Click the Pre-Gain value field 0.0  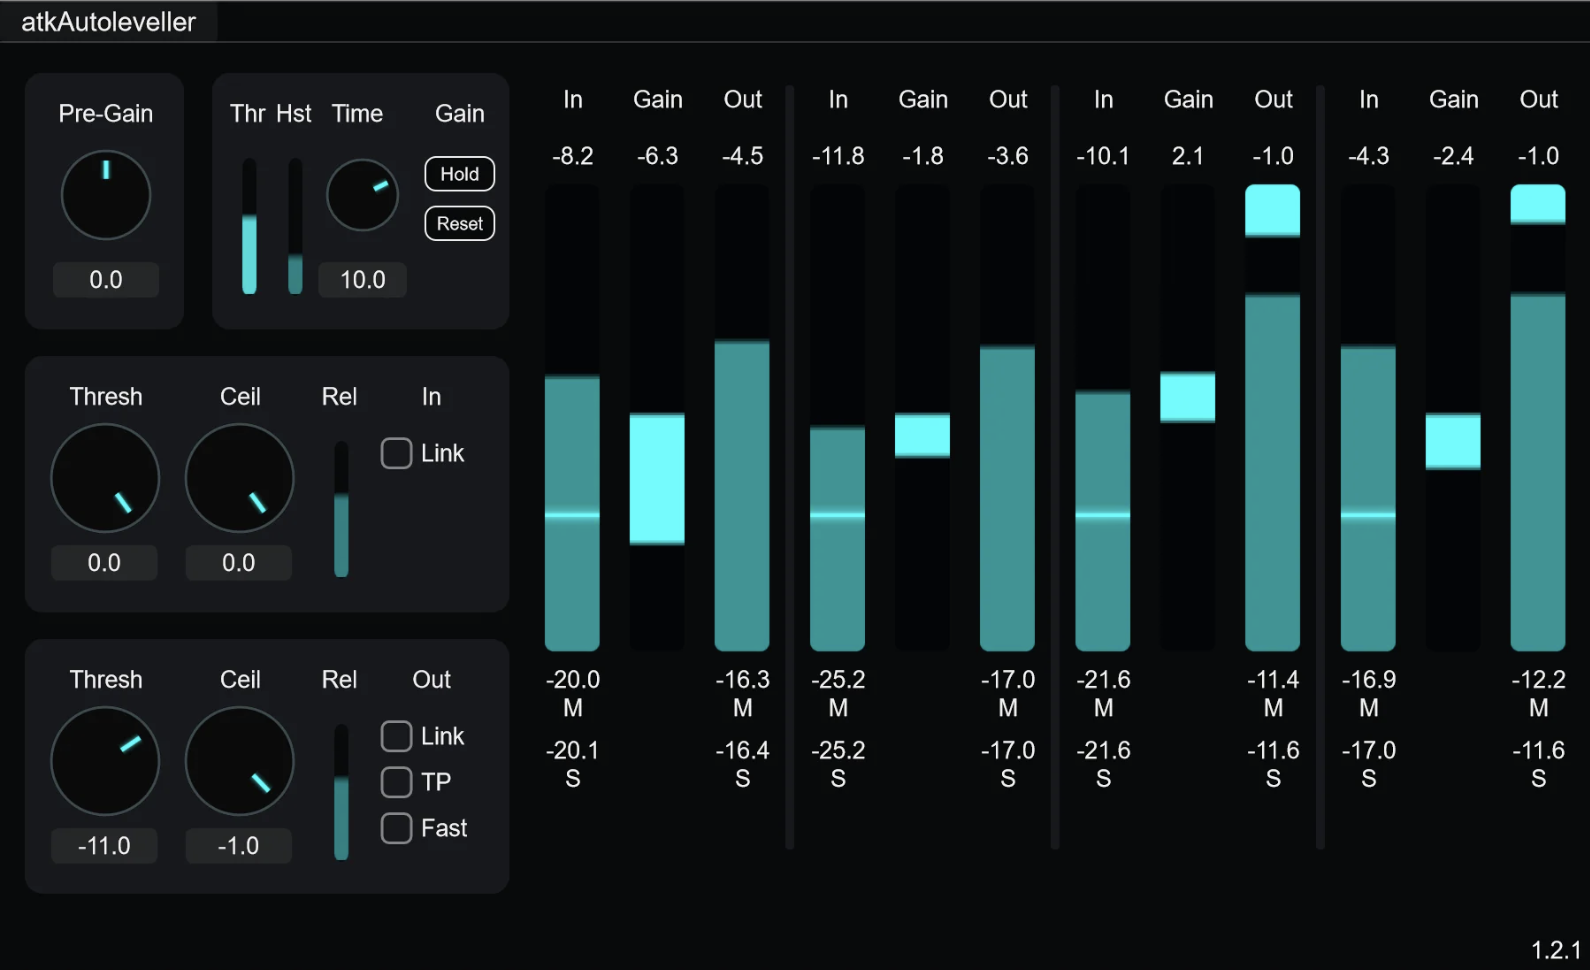pyautogui.click(x=106, y=280)
